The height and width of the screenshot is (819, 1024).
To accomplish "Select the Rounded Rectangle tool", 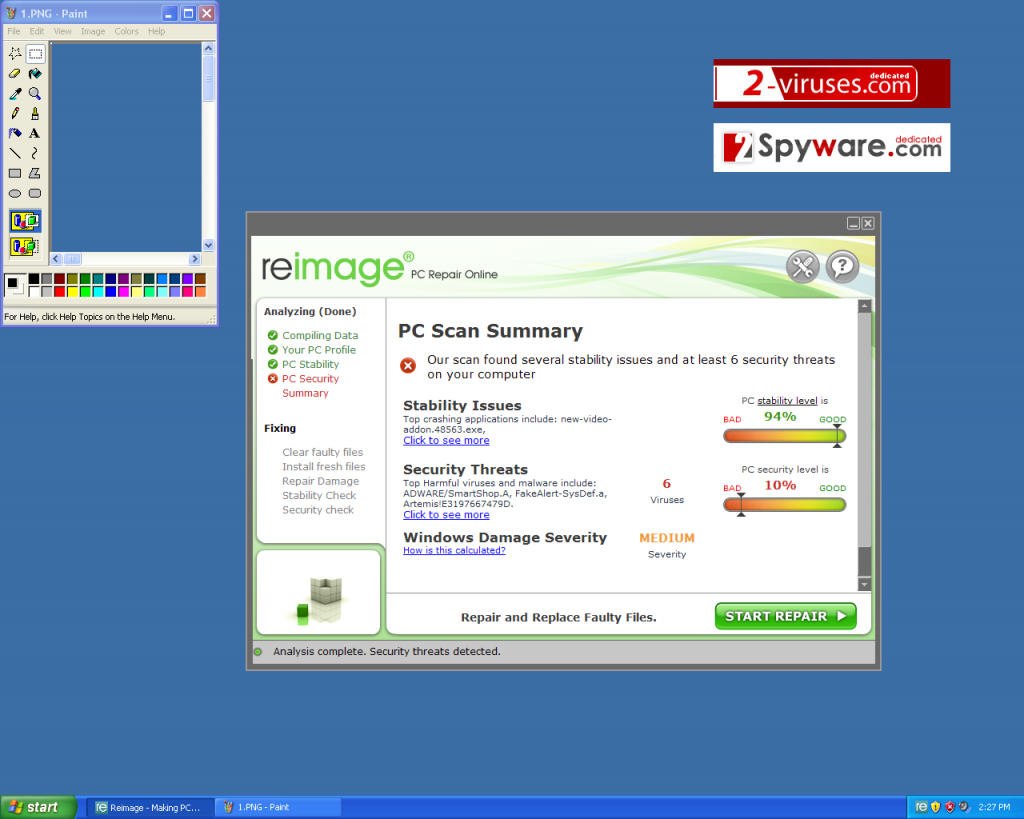I will pyautogui.click(x=35, y=193).
